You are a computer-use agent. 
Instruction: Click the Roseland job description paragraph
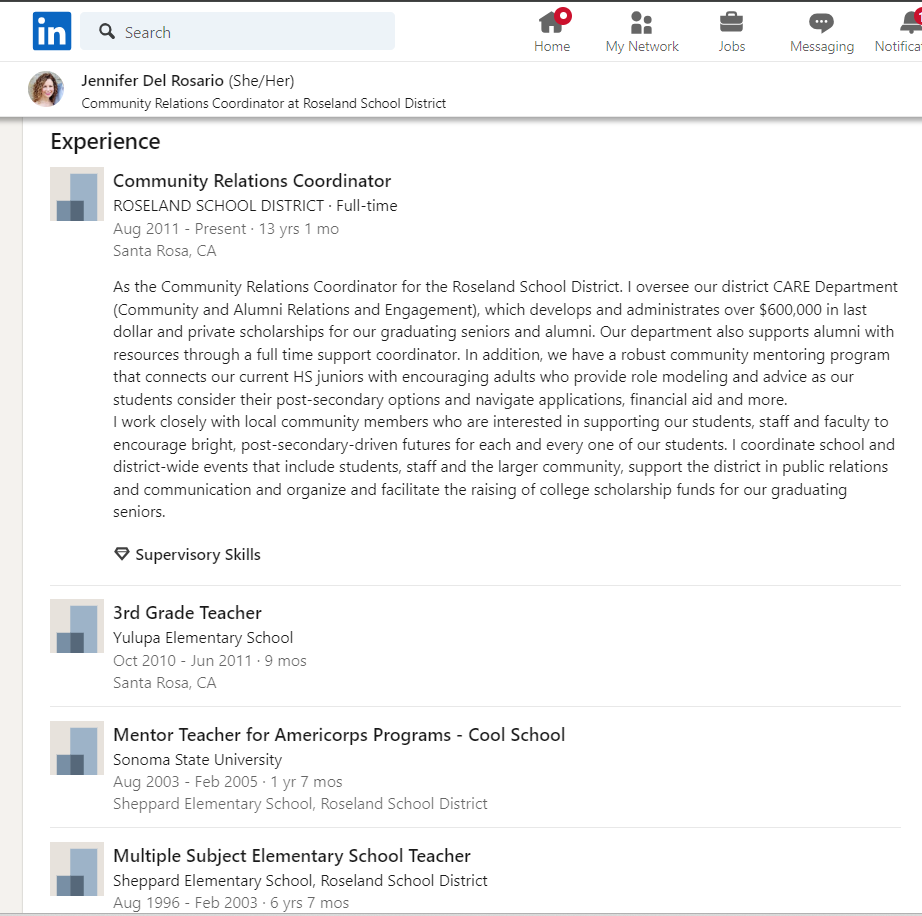pyautogui.click(x=506, y=399)
